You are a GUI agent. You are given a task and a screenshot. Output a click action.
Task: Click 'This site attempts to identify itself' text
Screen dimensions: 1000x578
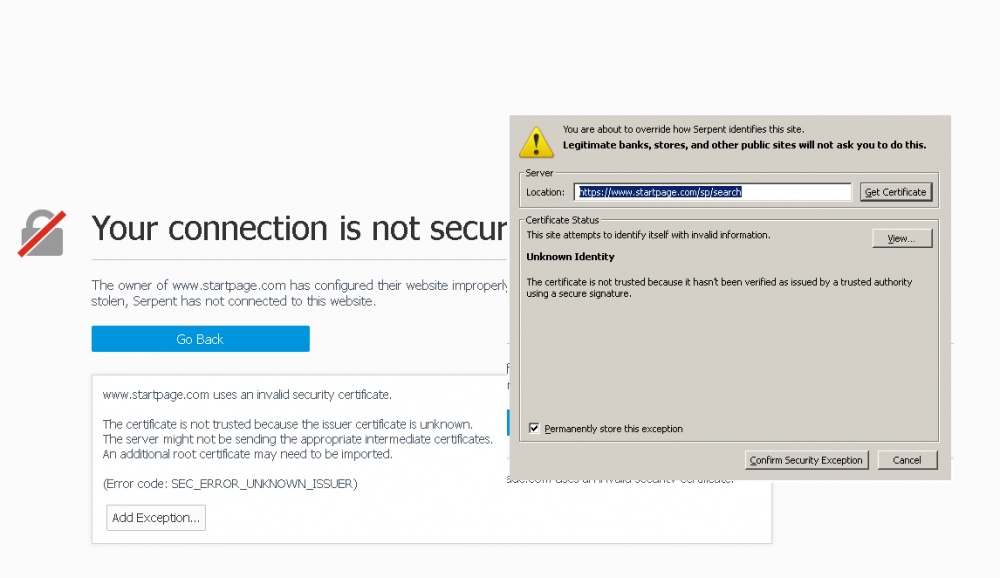648,235
